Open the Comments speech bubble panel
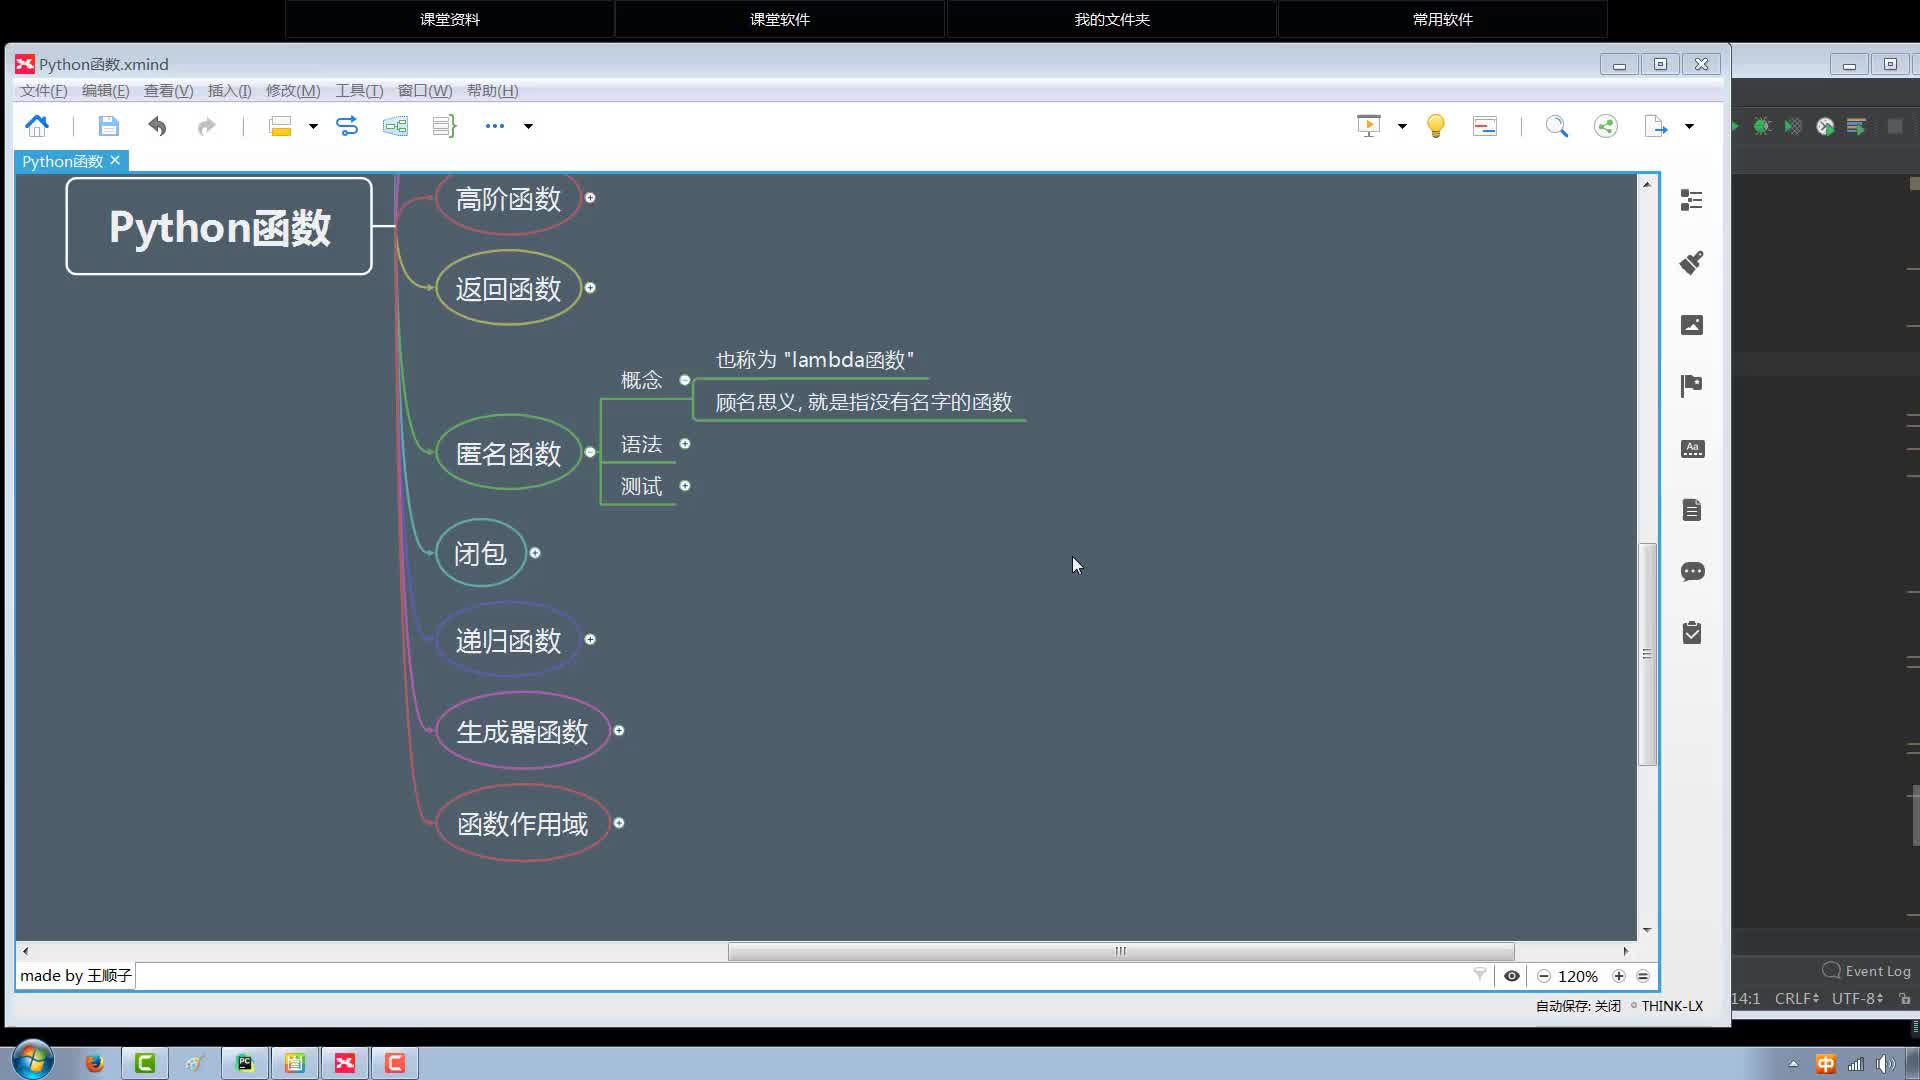This screenshot has width=1920, height=1080. pyautogui.click(x=1691, y=572)
